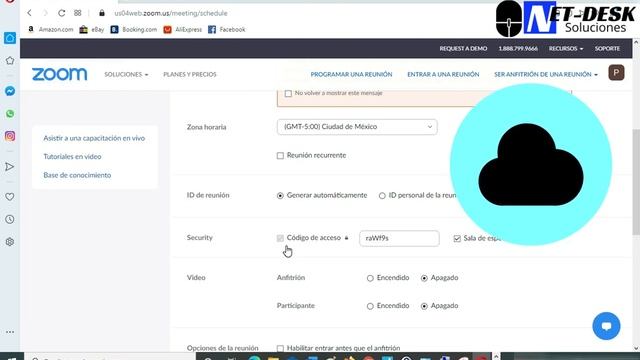640x360 pixels.
Task: Click the REQUEST A DEMO link
Action: 463,49
